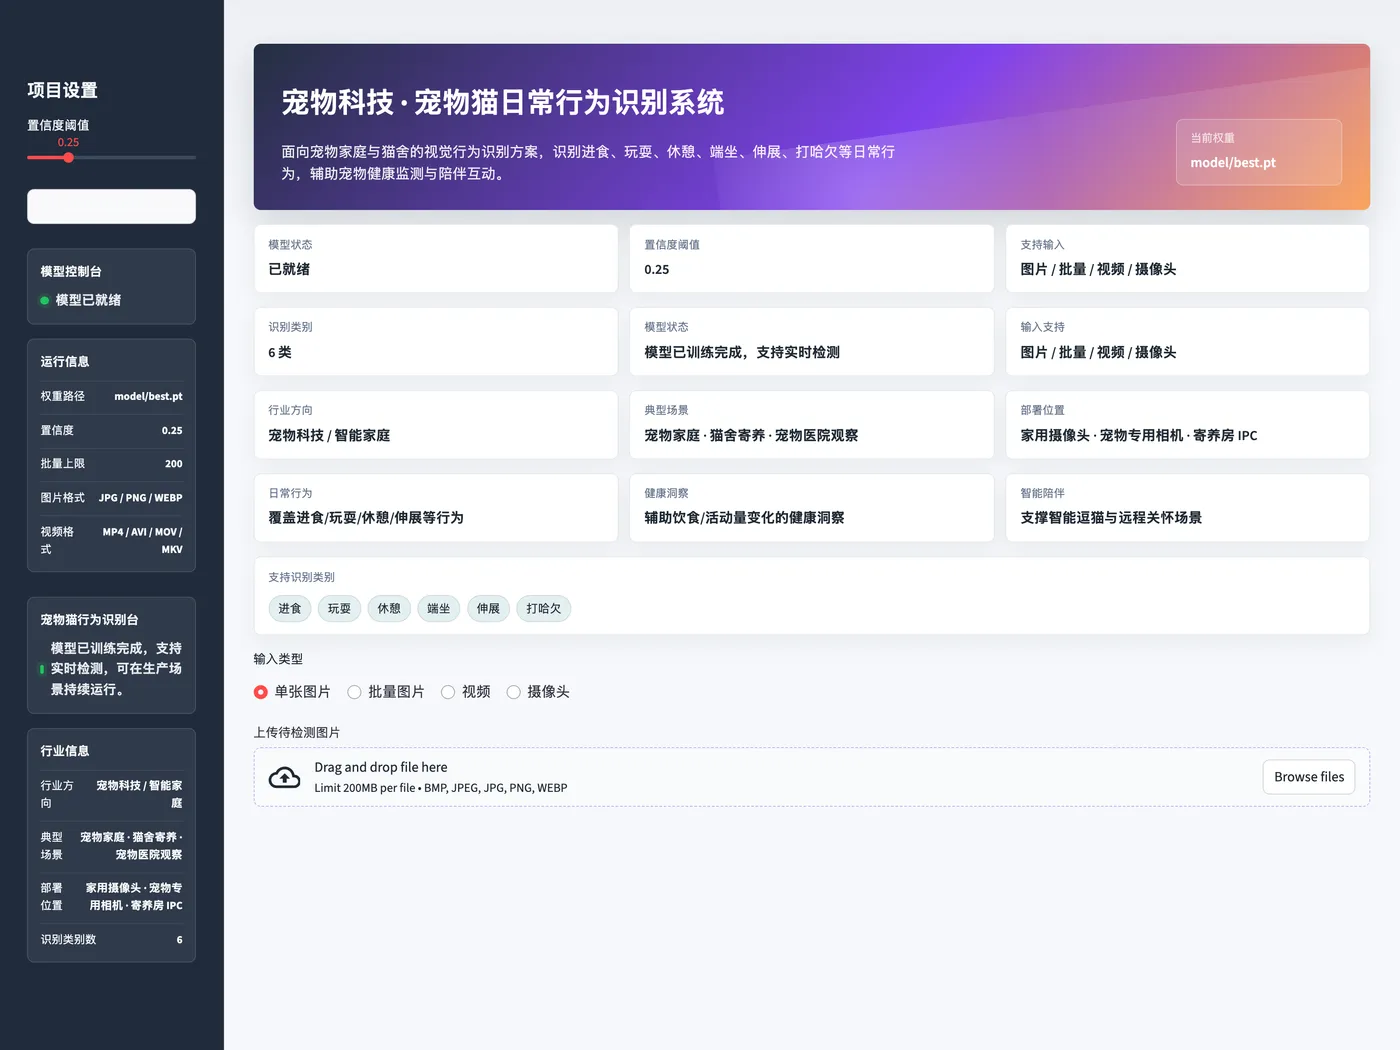Click the 支撑智能逗猫与远程关怀场景 card
The height and width of the screenshot is (1050, 1400).
click(1188, 507)
